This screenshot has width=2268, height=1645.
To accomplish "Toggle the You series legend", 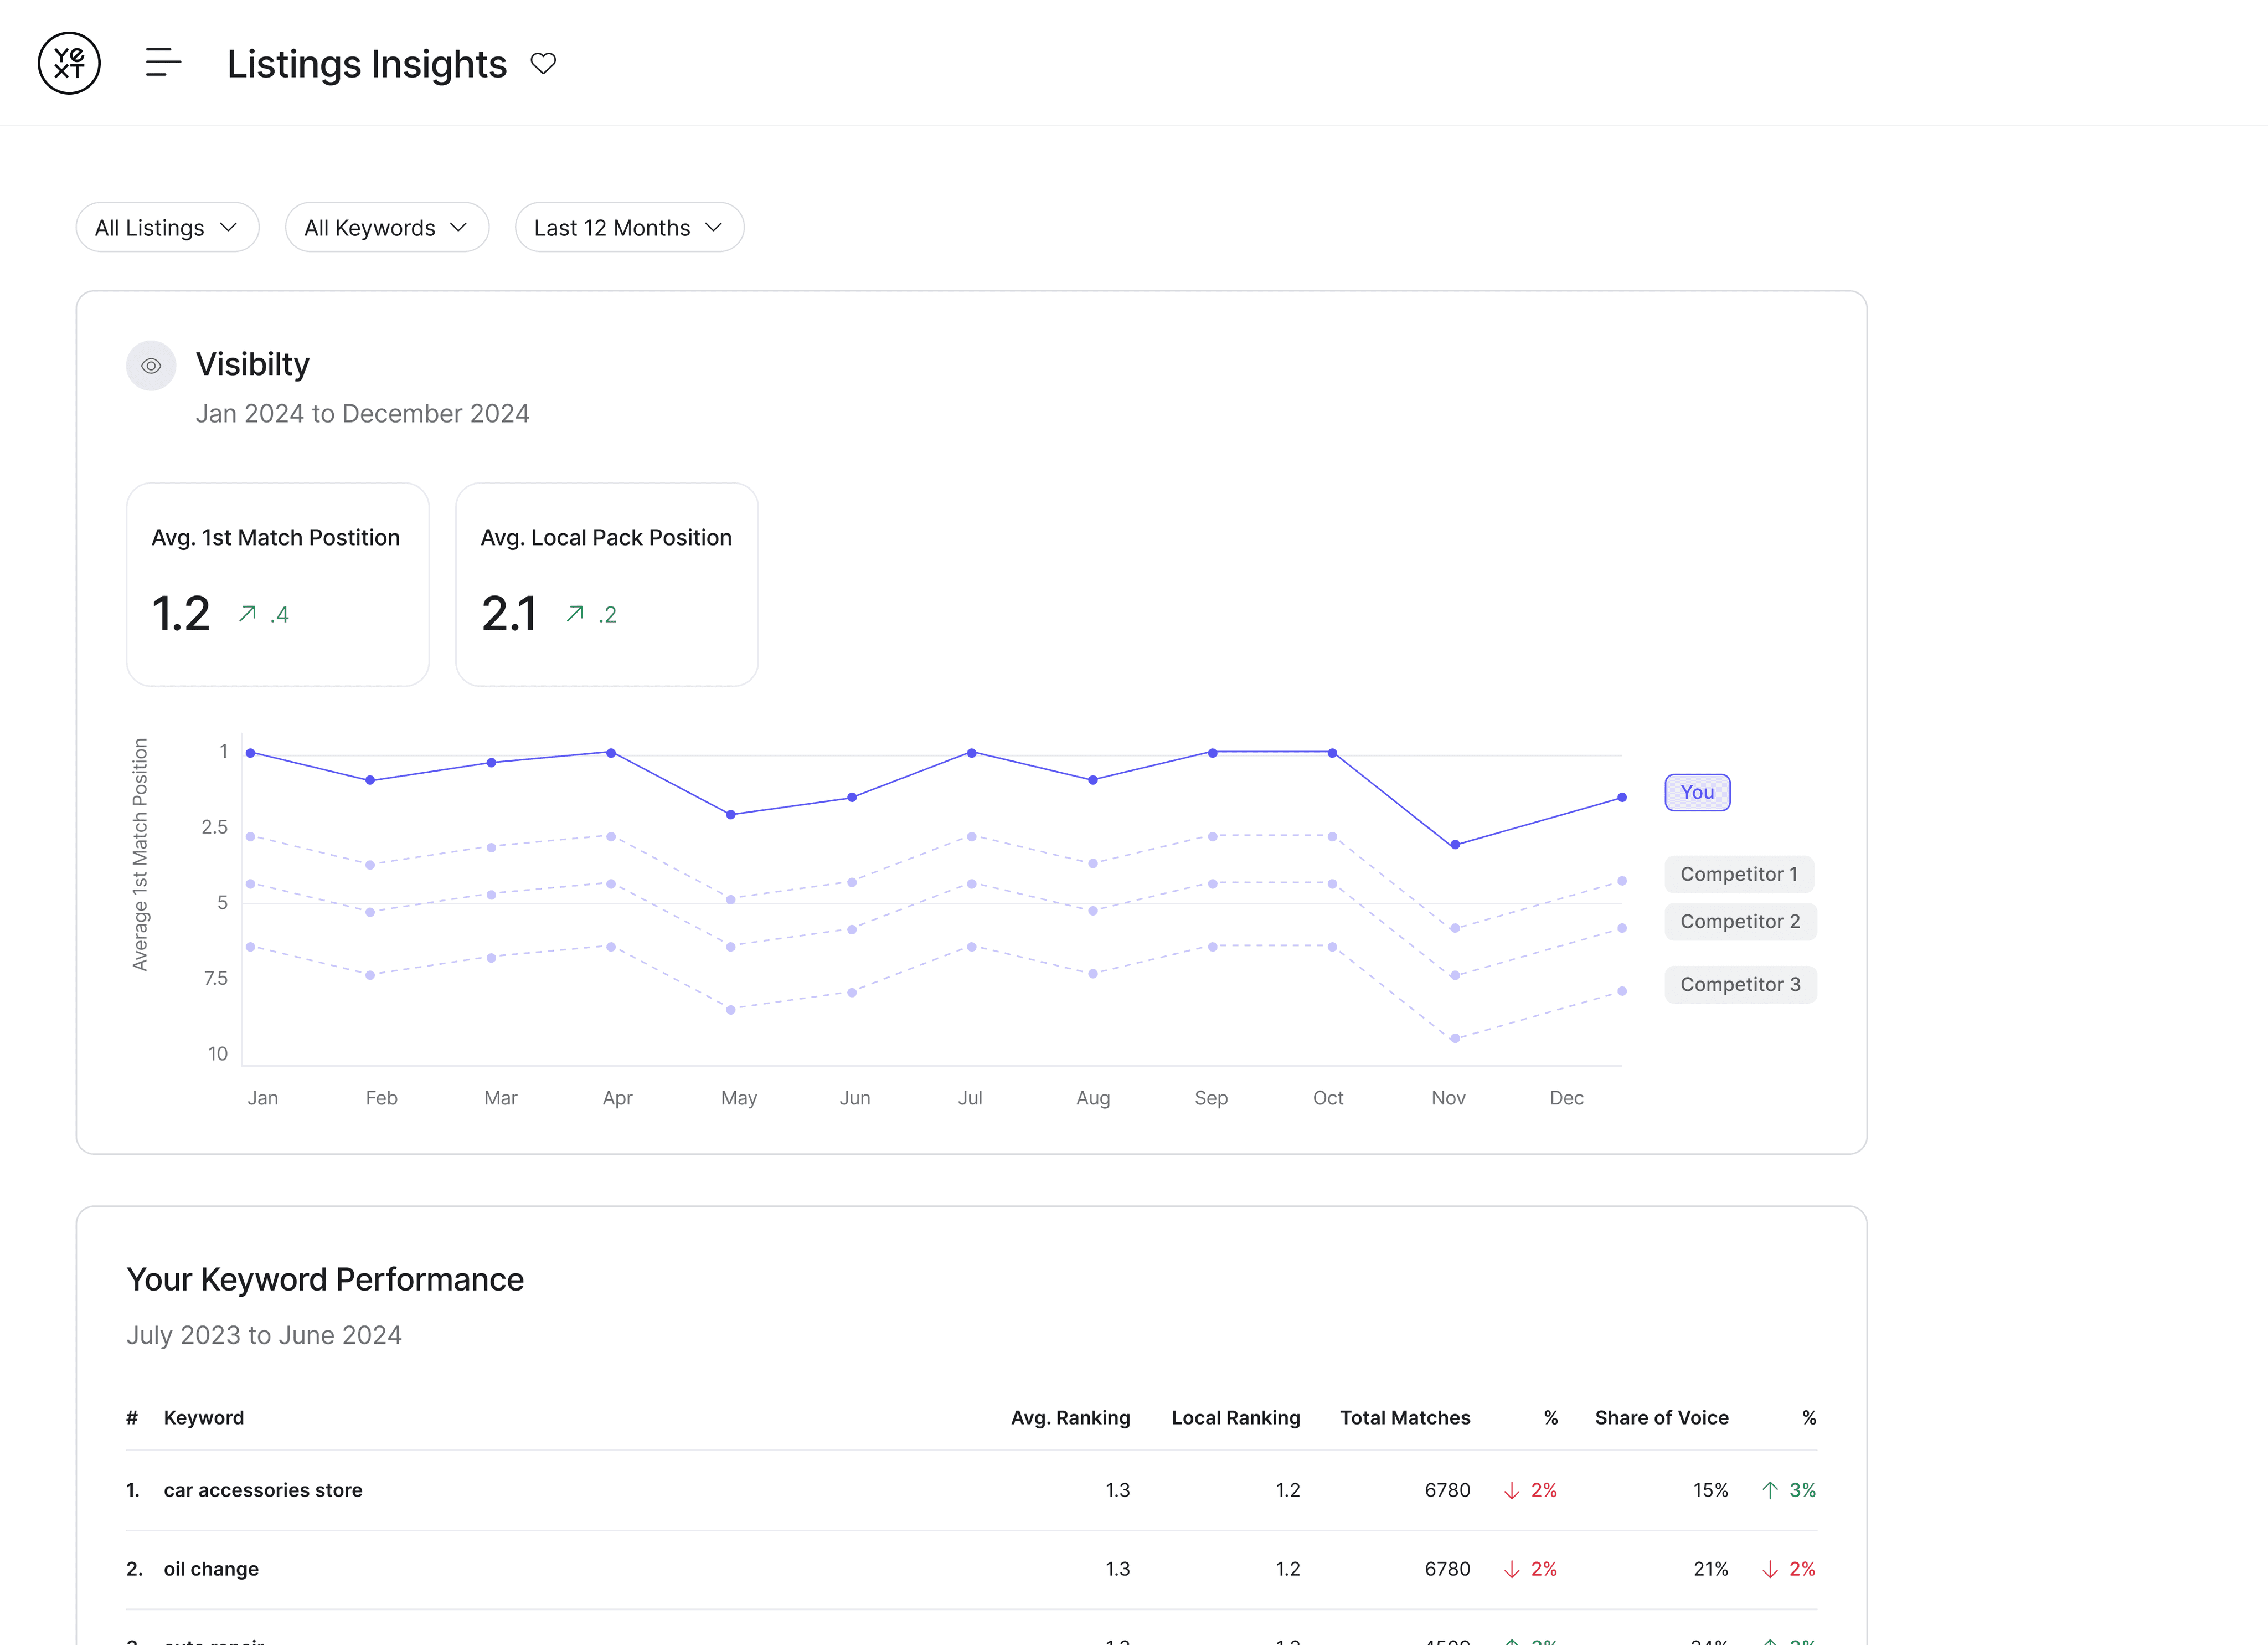I will tap(1697, 792).
